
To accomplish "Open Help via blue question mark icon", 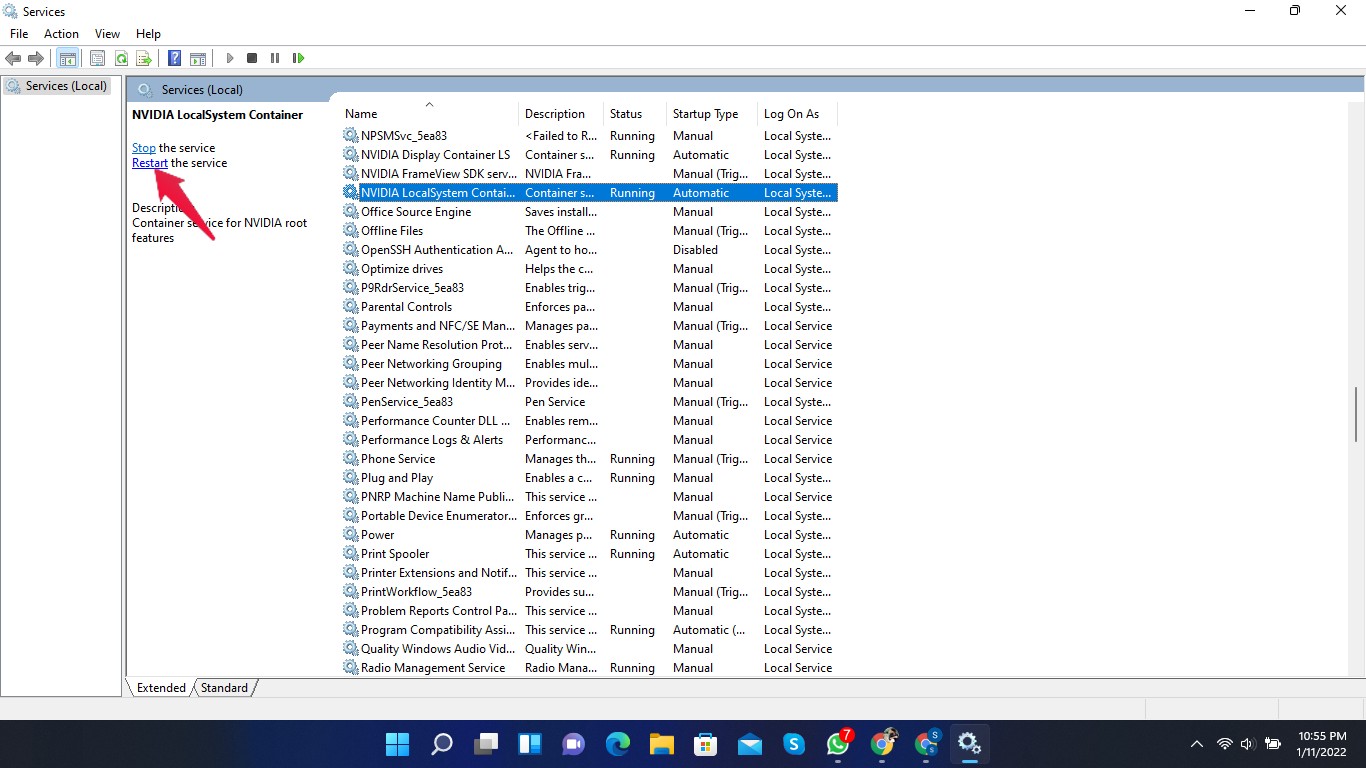I will coord(175,59).
